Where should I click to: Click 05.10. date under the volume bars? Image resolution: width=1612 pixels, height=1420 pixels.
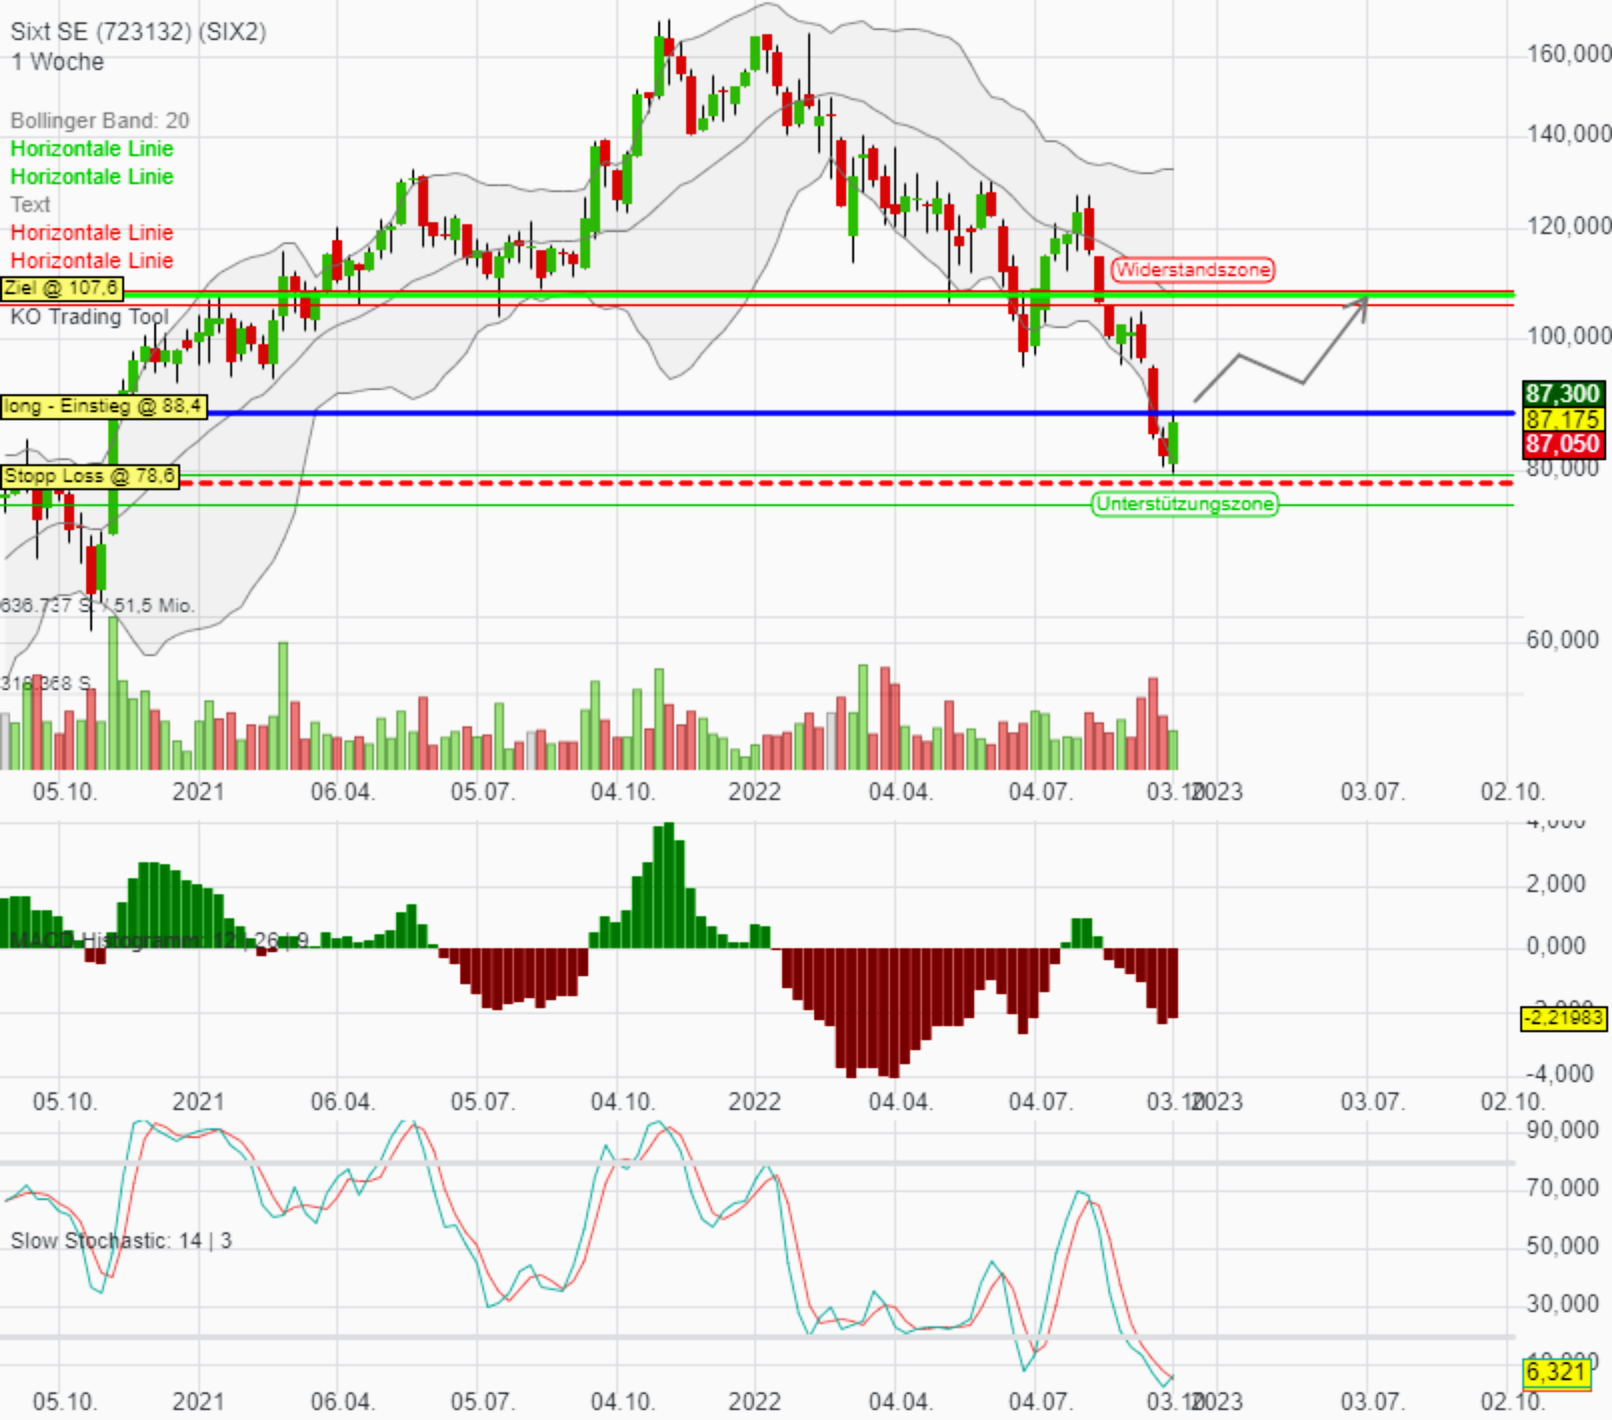[x=65, y=793]
